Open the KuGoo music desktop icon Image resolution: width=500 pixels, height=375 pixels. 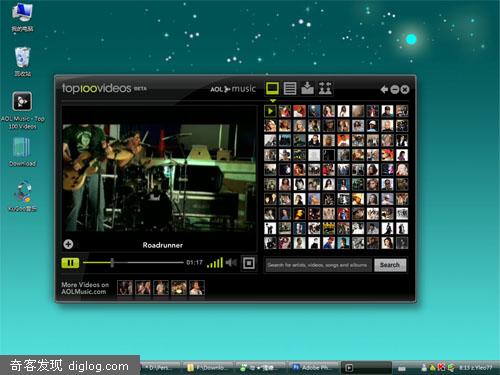coord(22,197)
